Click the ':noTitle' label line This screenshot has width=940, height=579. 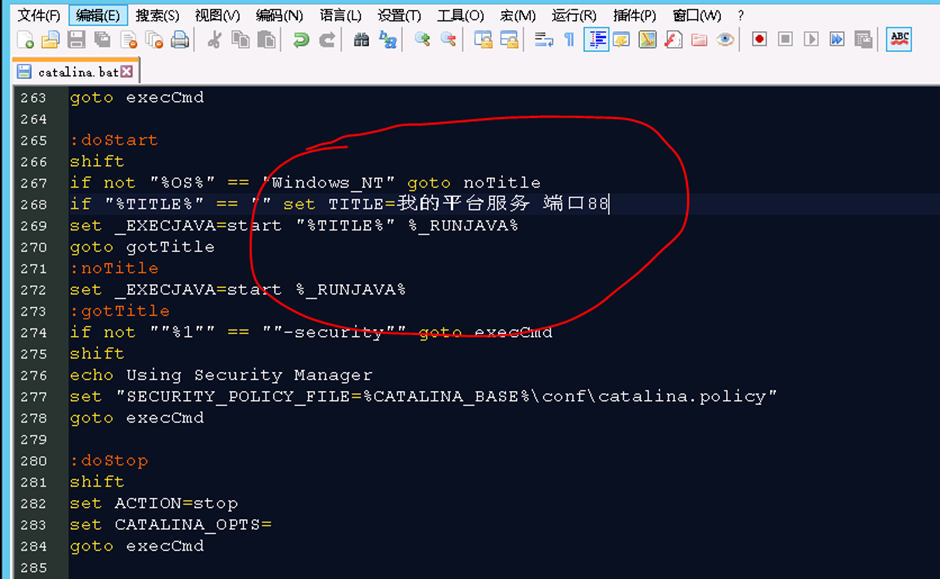114,269
